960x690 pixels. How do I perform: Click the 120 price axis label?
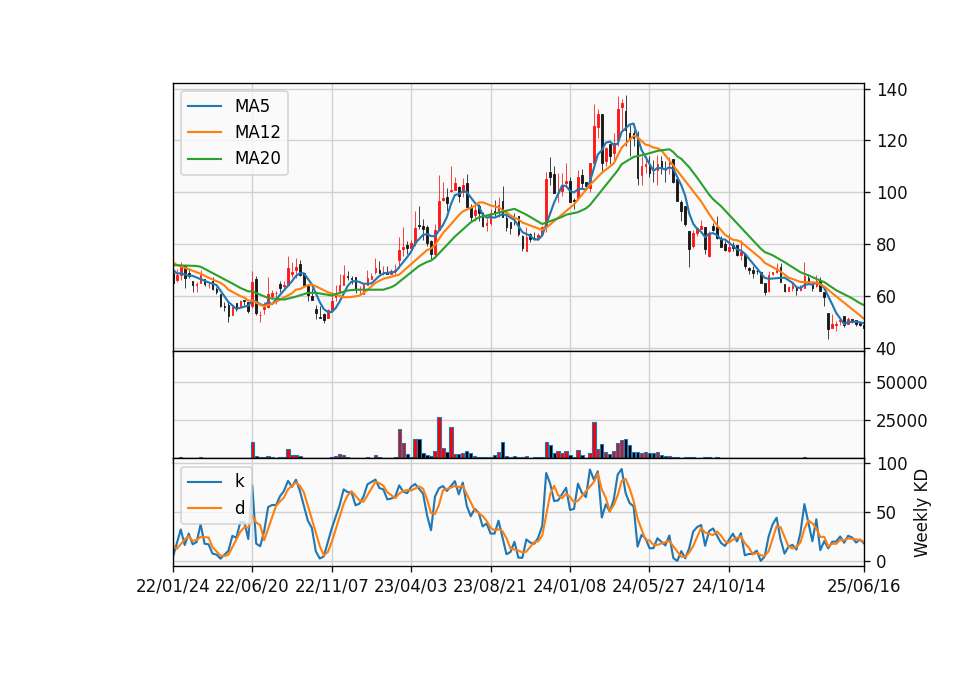pyautogui.click(x=892, y=141)
